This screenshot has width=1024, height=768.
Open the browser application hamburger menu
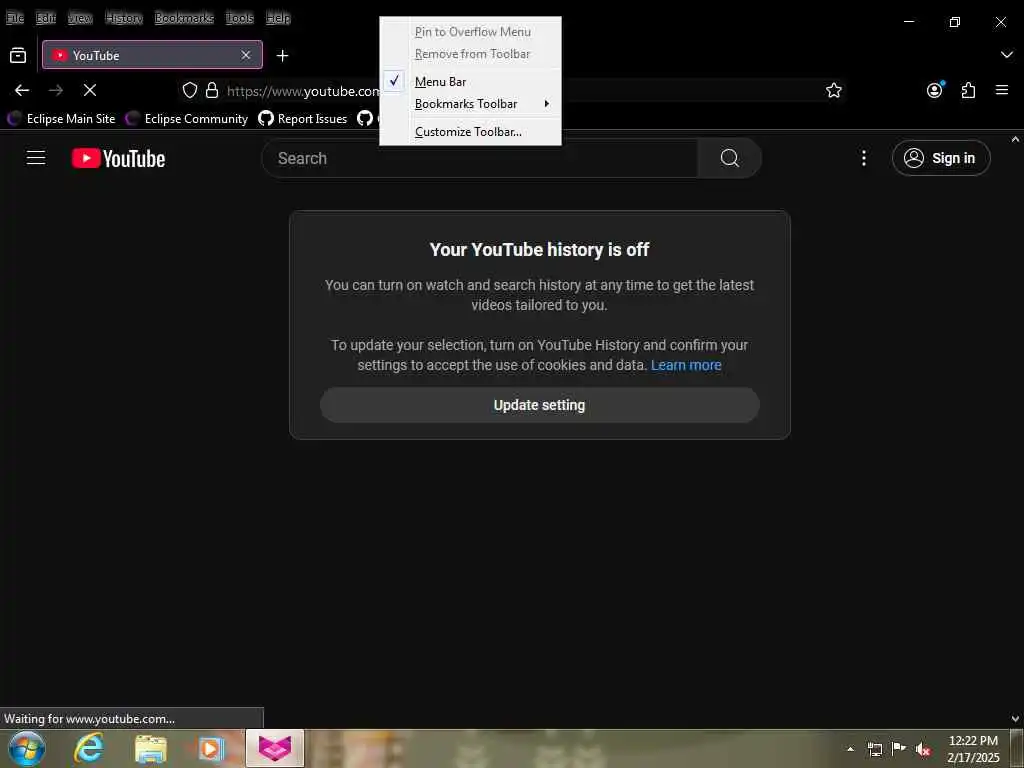1002,90
